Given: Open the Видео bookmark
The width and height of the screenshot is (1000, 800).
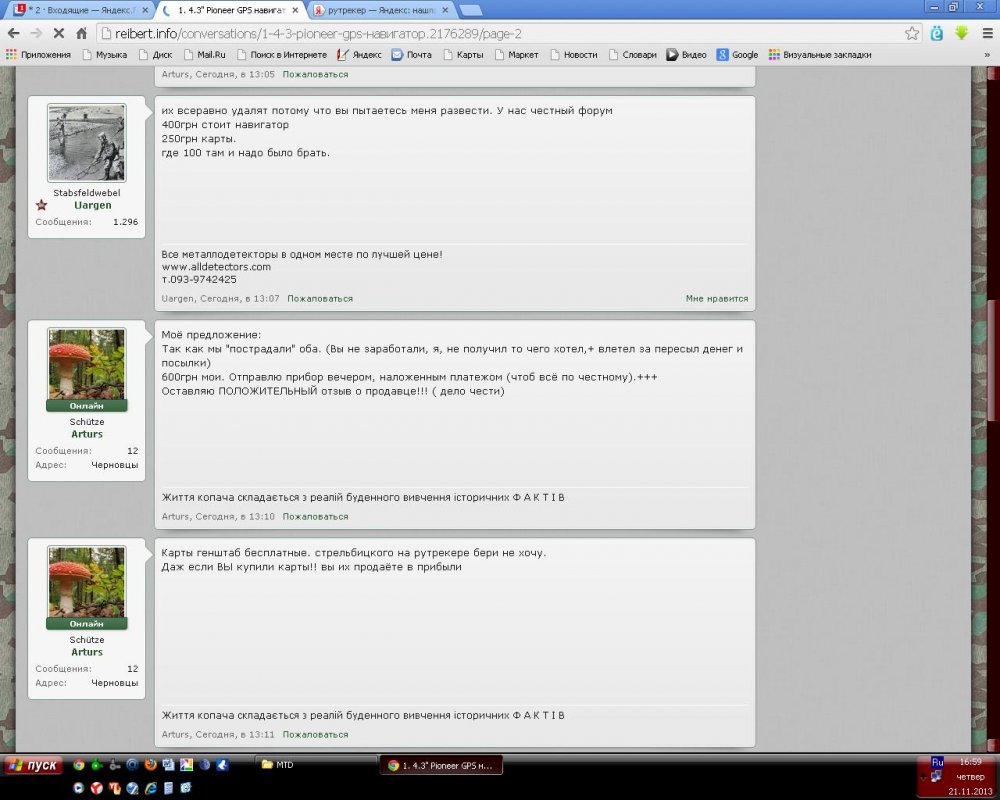Looking at the screenshot, I should coord(687,55).
